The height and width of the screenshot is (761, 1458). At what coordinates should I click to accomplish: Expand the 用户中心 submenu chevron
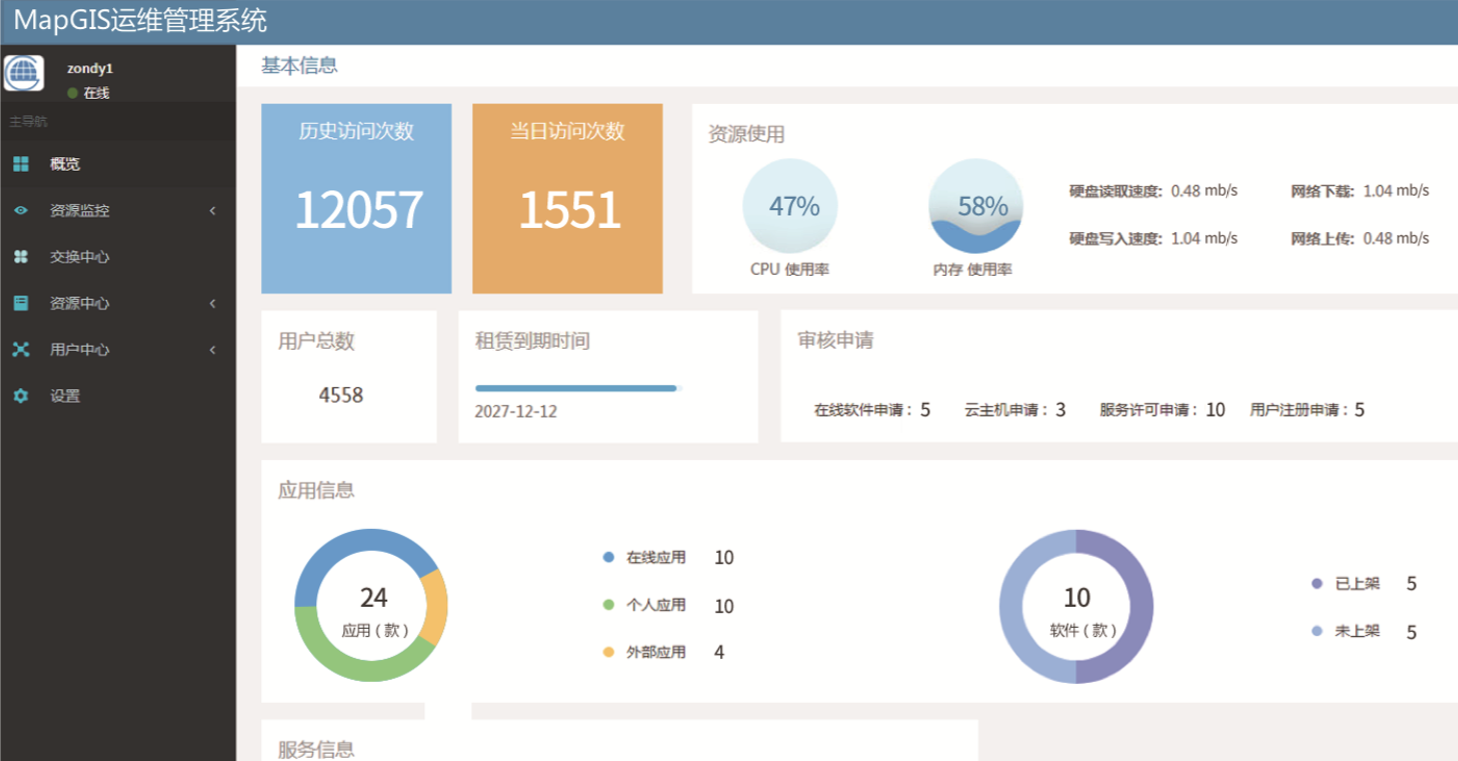coord(213,350)
